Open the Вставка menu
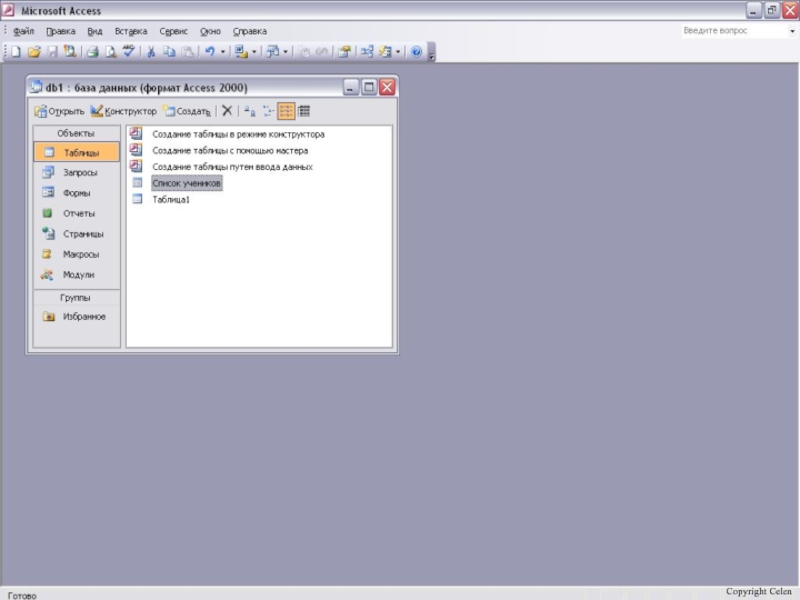Screen dimensions: 800x600 click(130, 31)
